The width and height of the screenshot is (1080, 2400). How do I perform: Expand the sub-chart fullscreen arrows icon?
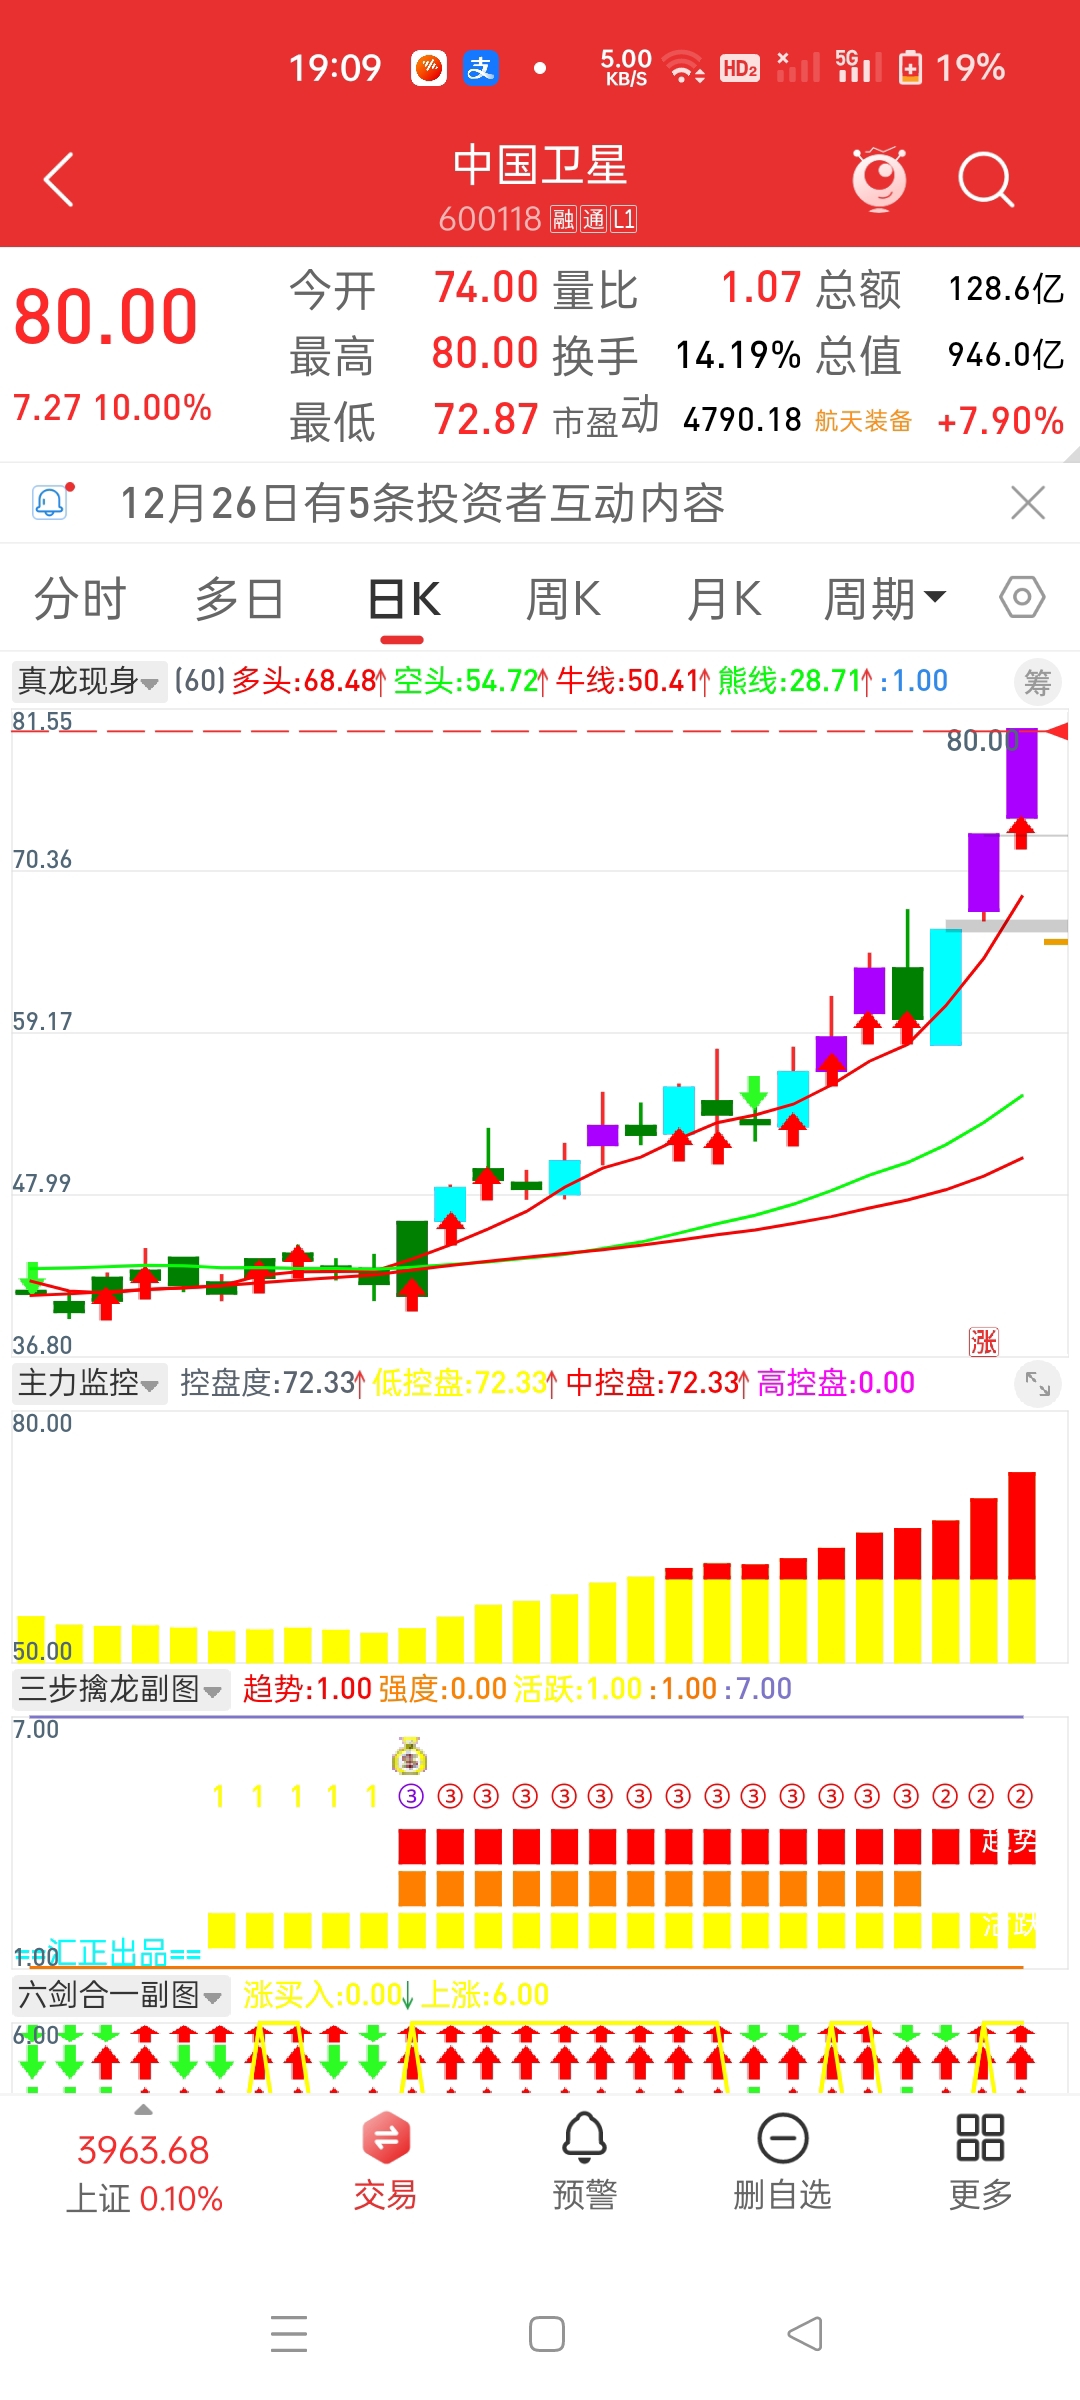coord(1038,1384)
